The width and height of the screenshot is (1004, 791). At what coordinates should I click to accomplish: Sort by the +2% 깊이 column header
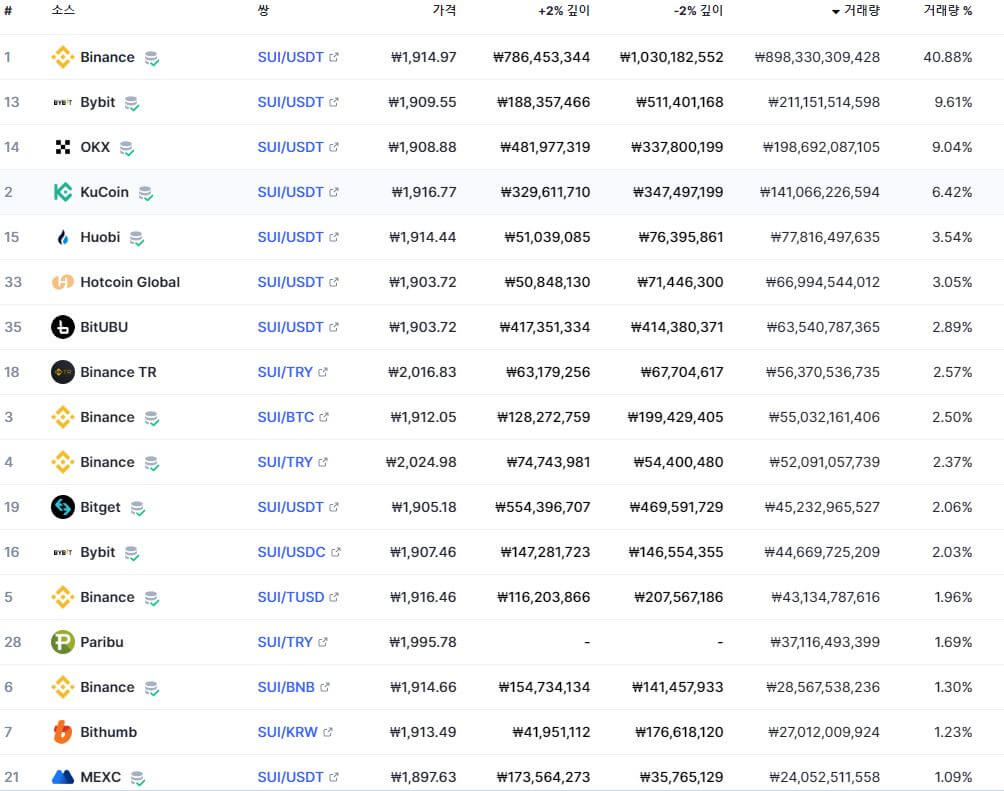point(564,10)
